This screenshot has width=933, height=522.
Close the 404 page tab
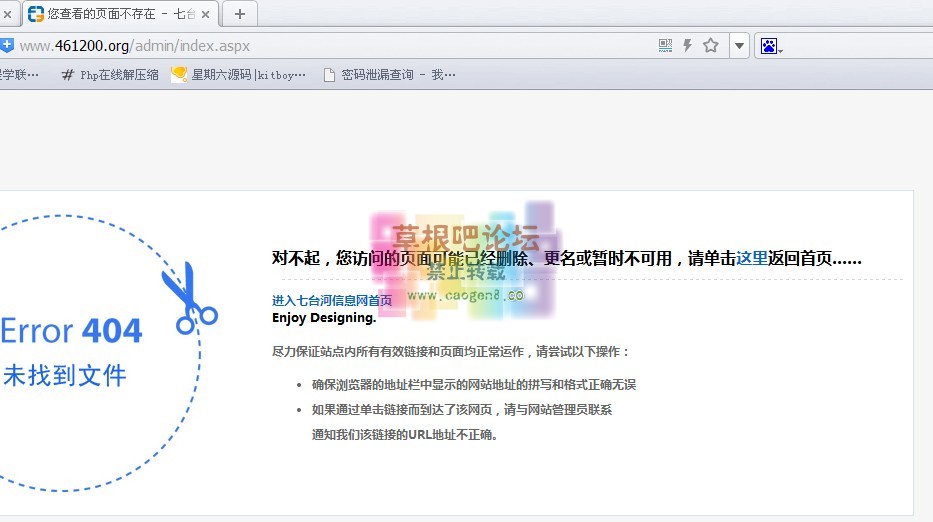click(205, 14)
